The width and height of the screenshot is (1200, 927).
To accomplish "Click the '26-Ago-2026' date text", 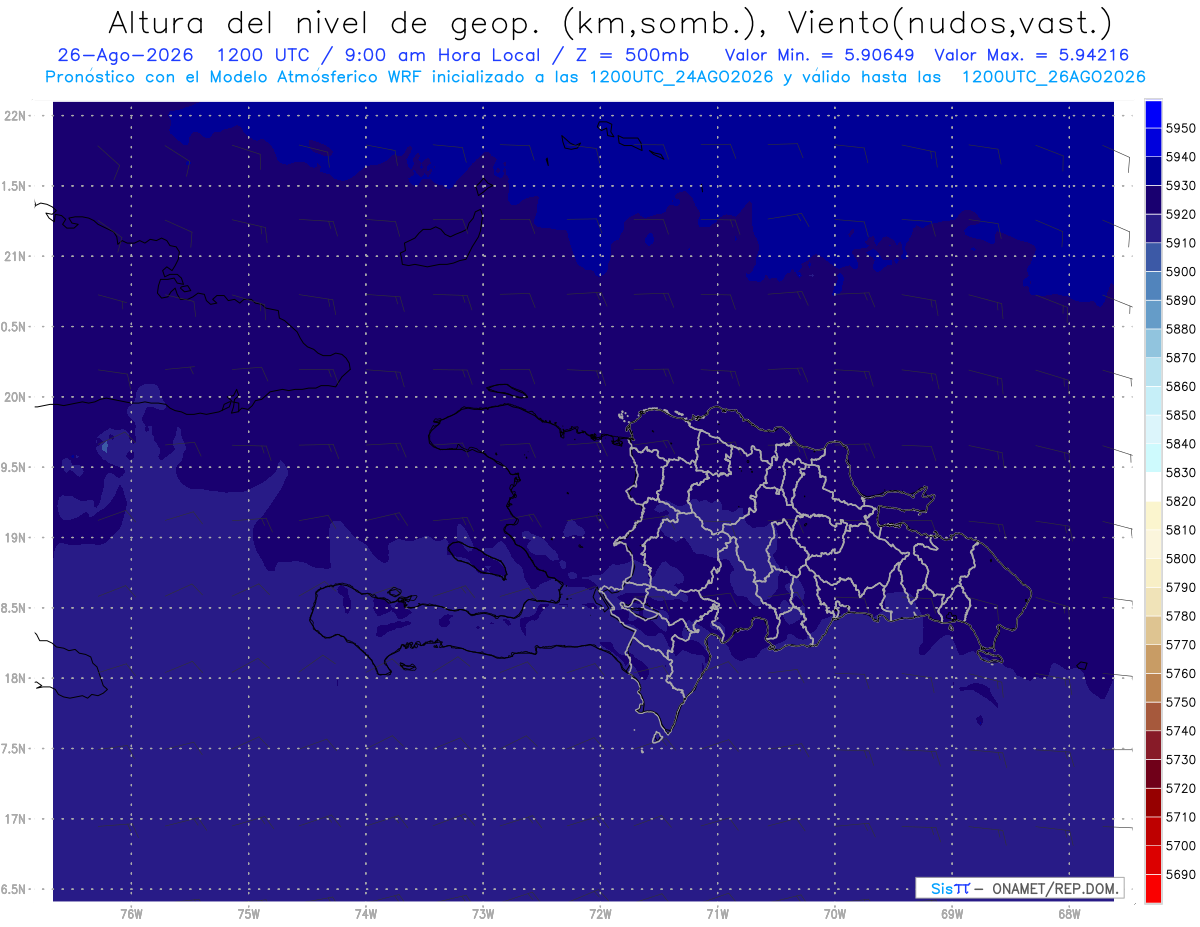I will [125, 55].
